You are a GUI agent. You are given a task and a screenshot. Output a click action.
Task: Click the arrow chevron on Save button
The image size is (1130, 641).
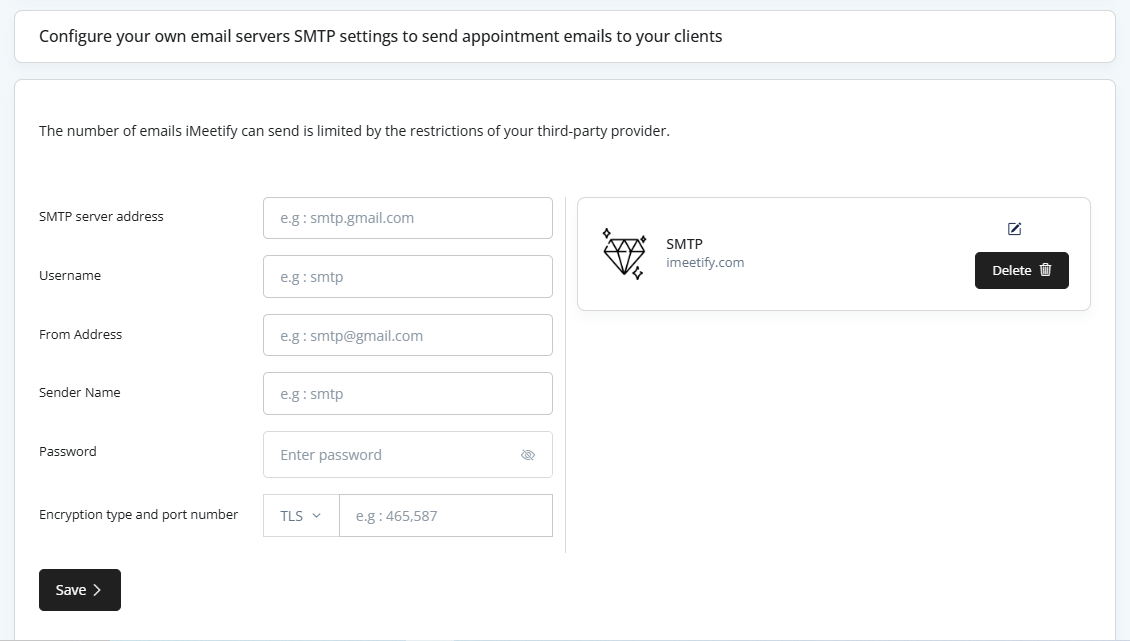click(x=97, y=590)
